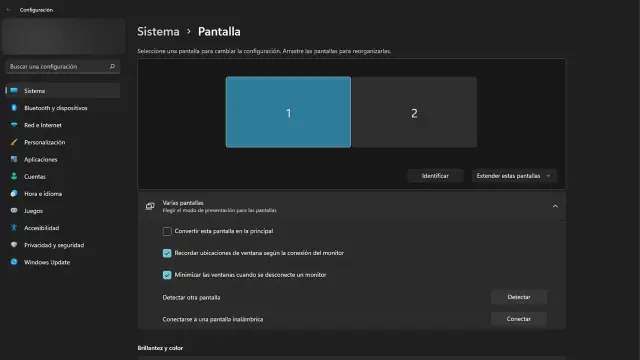Click the user profile card in sidebar
Screen dimensions: 640x360
click(x=63, y=37)
